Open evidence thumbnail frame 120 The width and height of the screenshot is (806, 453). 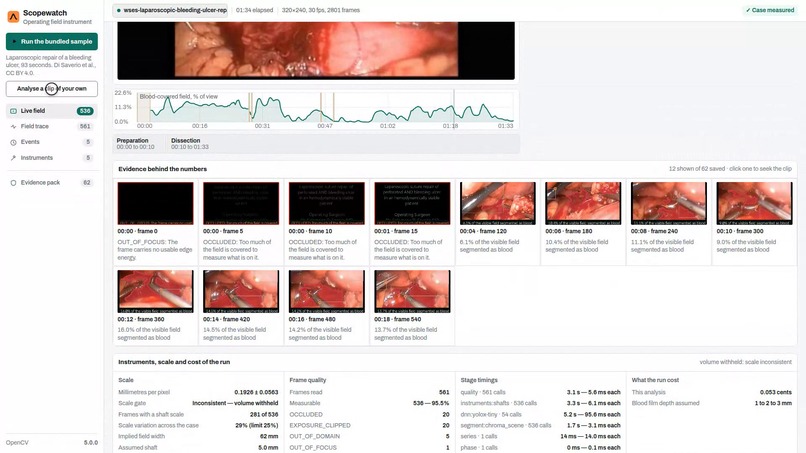(498, 203)
